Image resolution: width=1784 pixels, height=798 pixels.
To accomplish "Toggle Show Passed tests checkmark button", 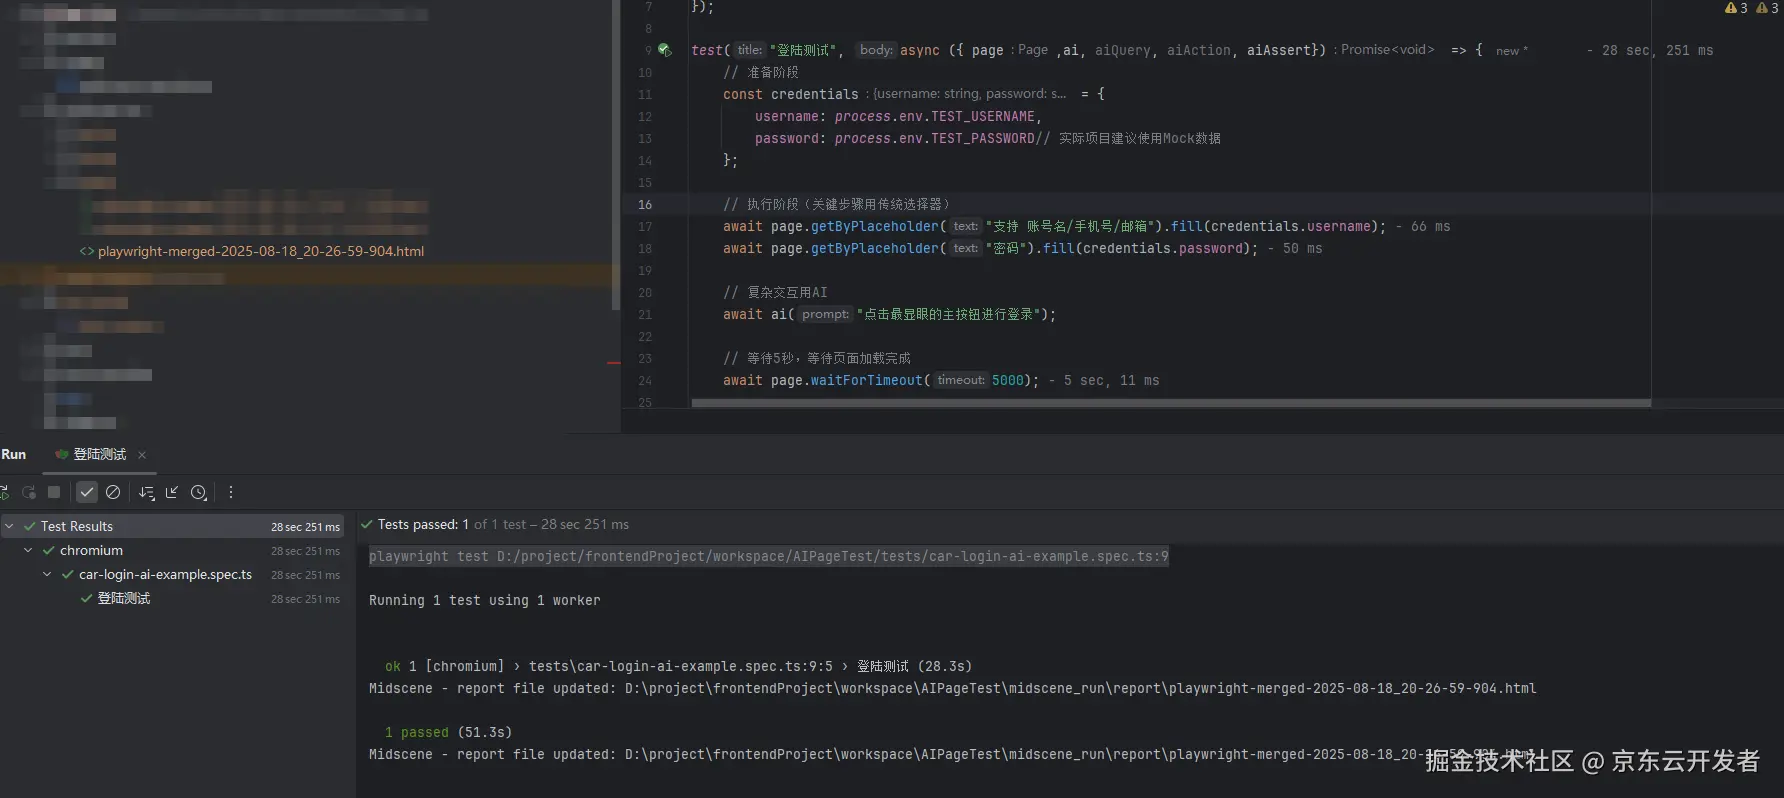I will click(x=87, y=492).
